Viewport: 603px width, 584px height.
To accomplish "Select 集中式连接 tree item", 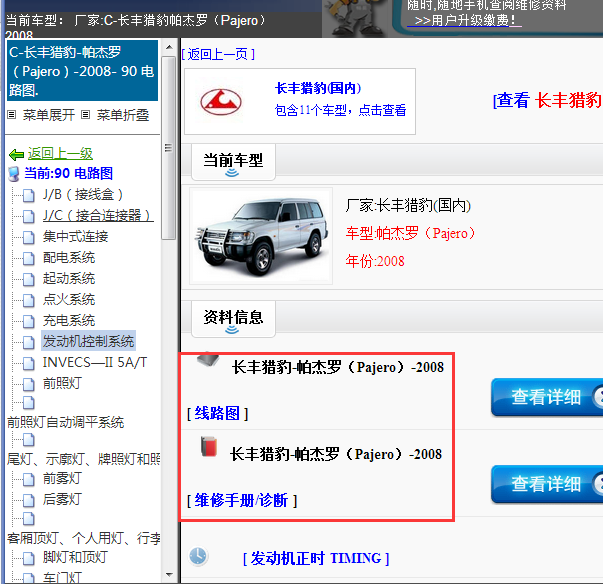I will coord(75,237).
